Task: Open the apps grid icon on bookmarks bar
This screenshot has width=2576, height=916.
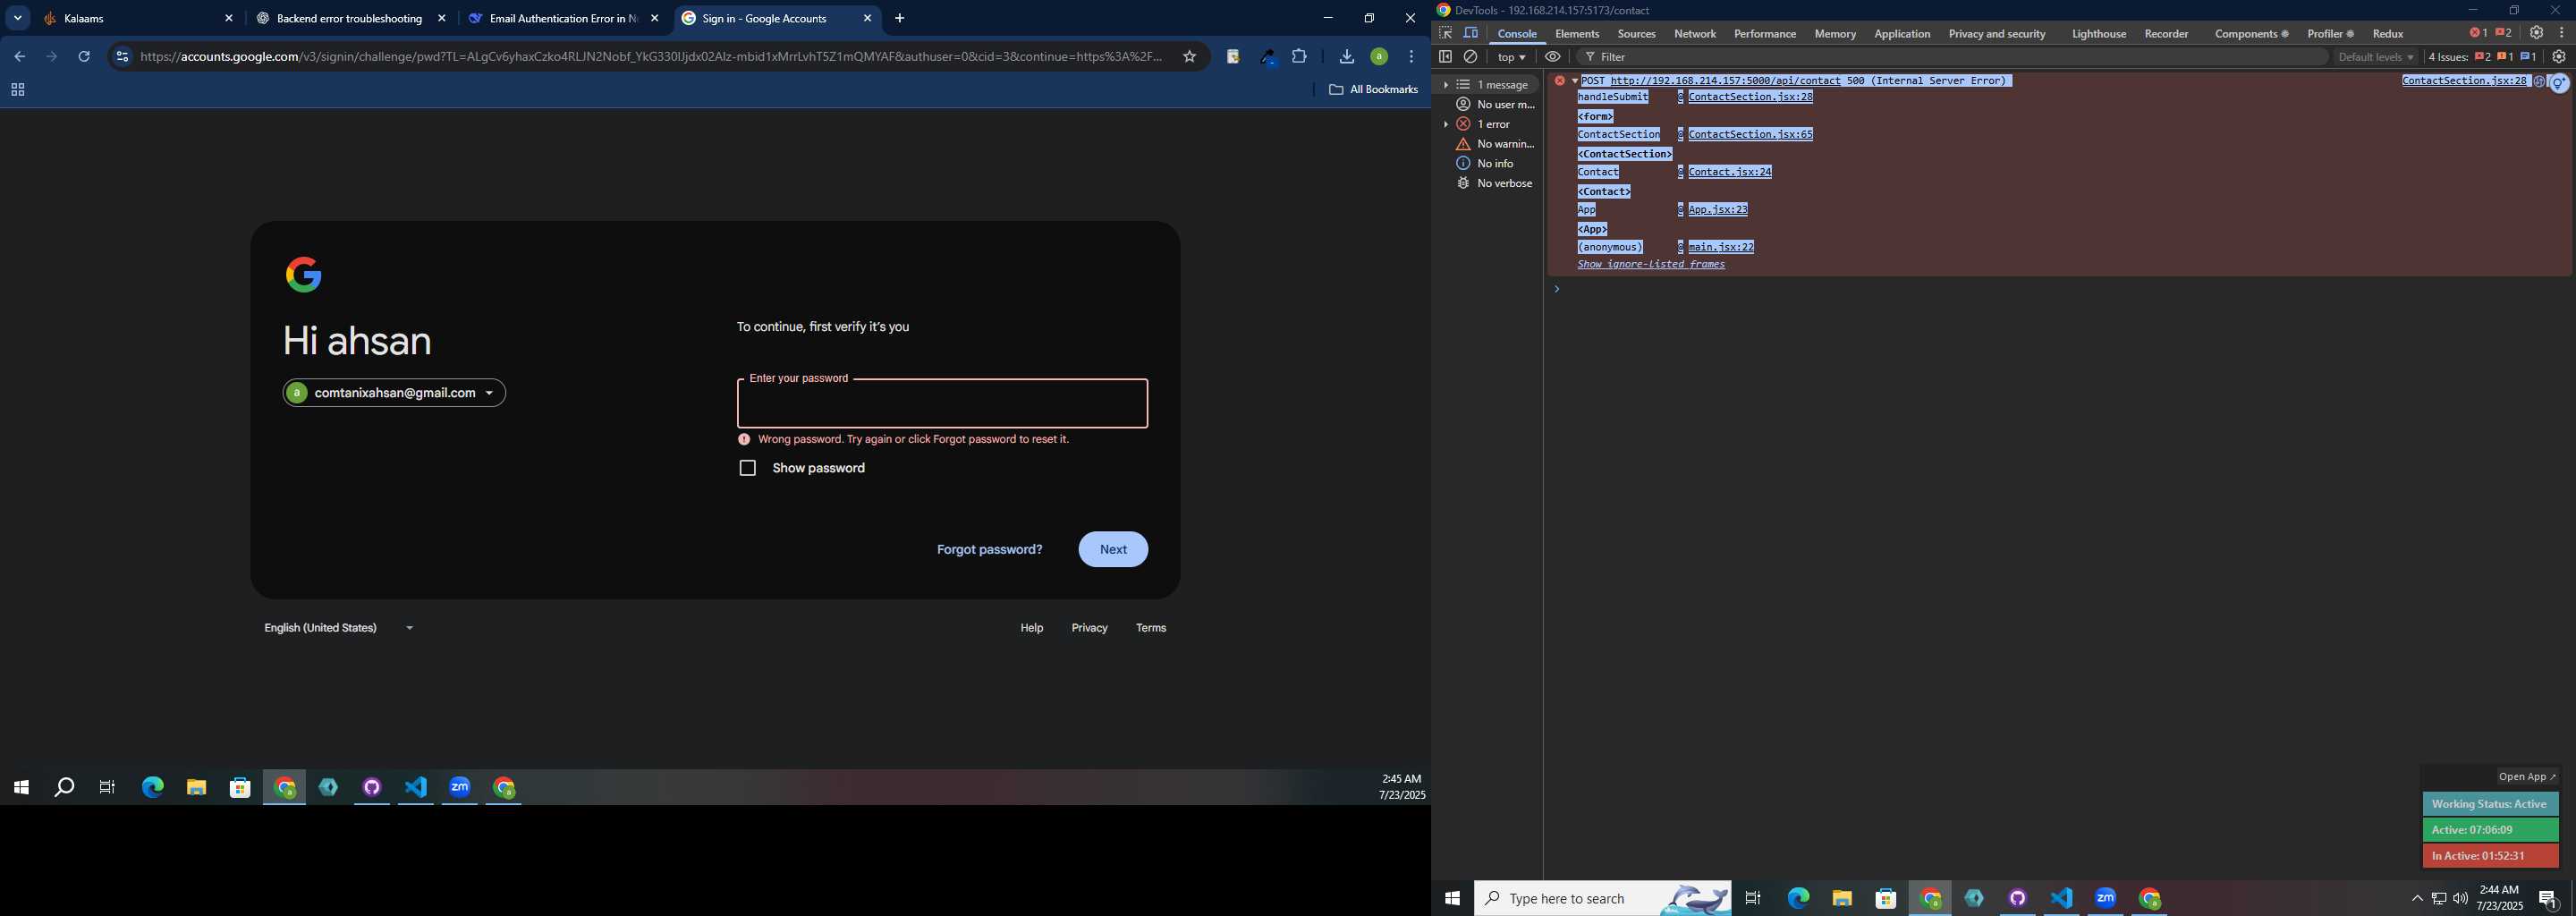Action: 17,90
